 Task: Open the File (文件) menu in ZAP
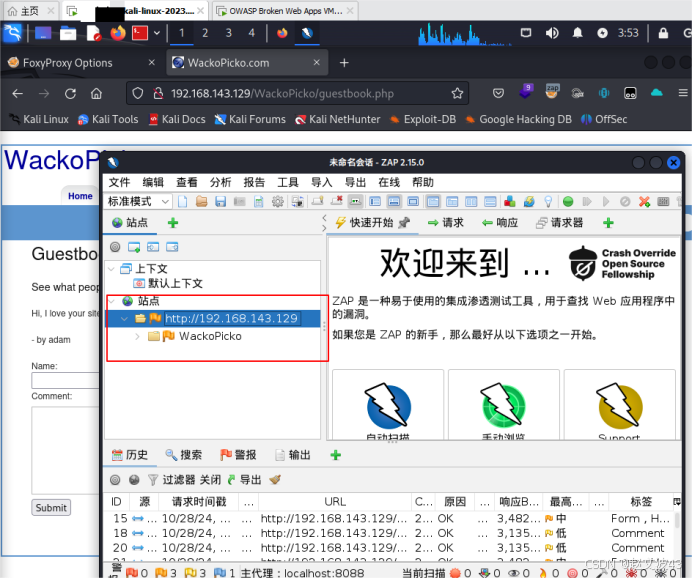[x=119, y=182]
